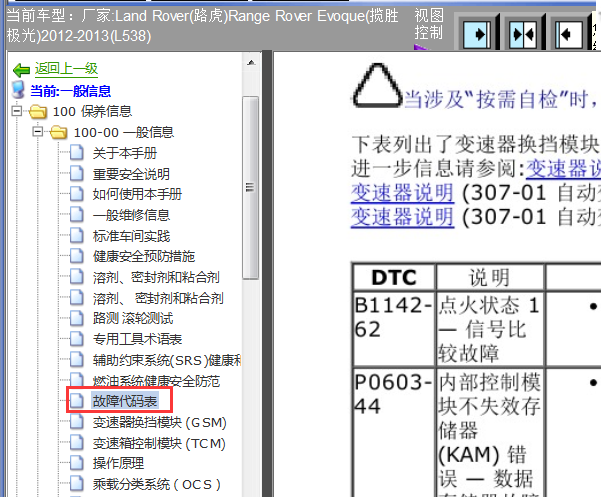Open 关于本手册 document
Screen dimensions: 601x497
125,153
